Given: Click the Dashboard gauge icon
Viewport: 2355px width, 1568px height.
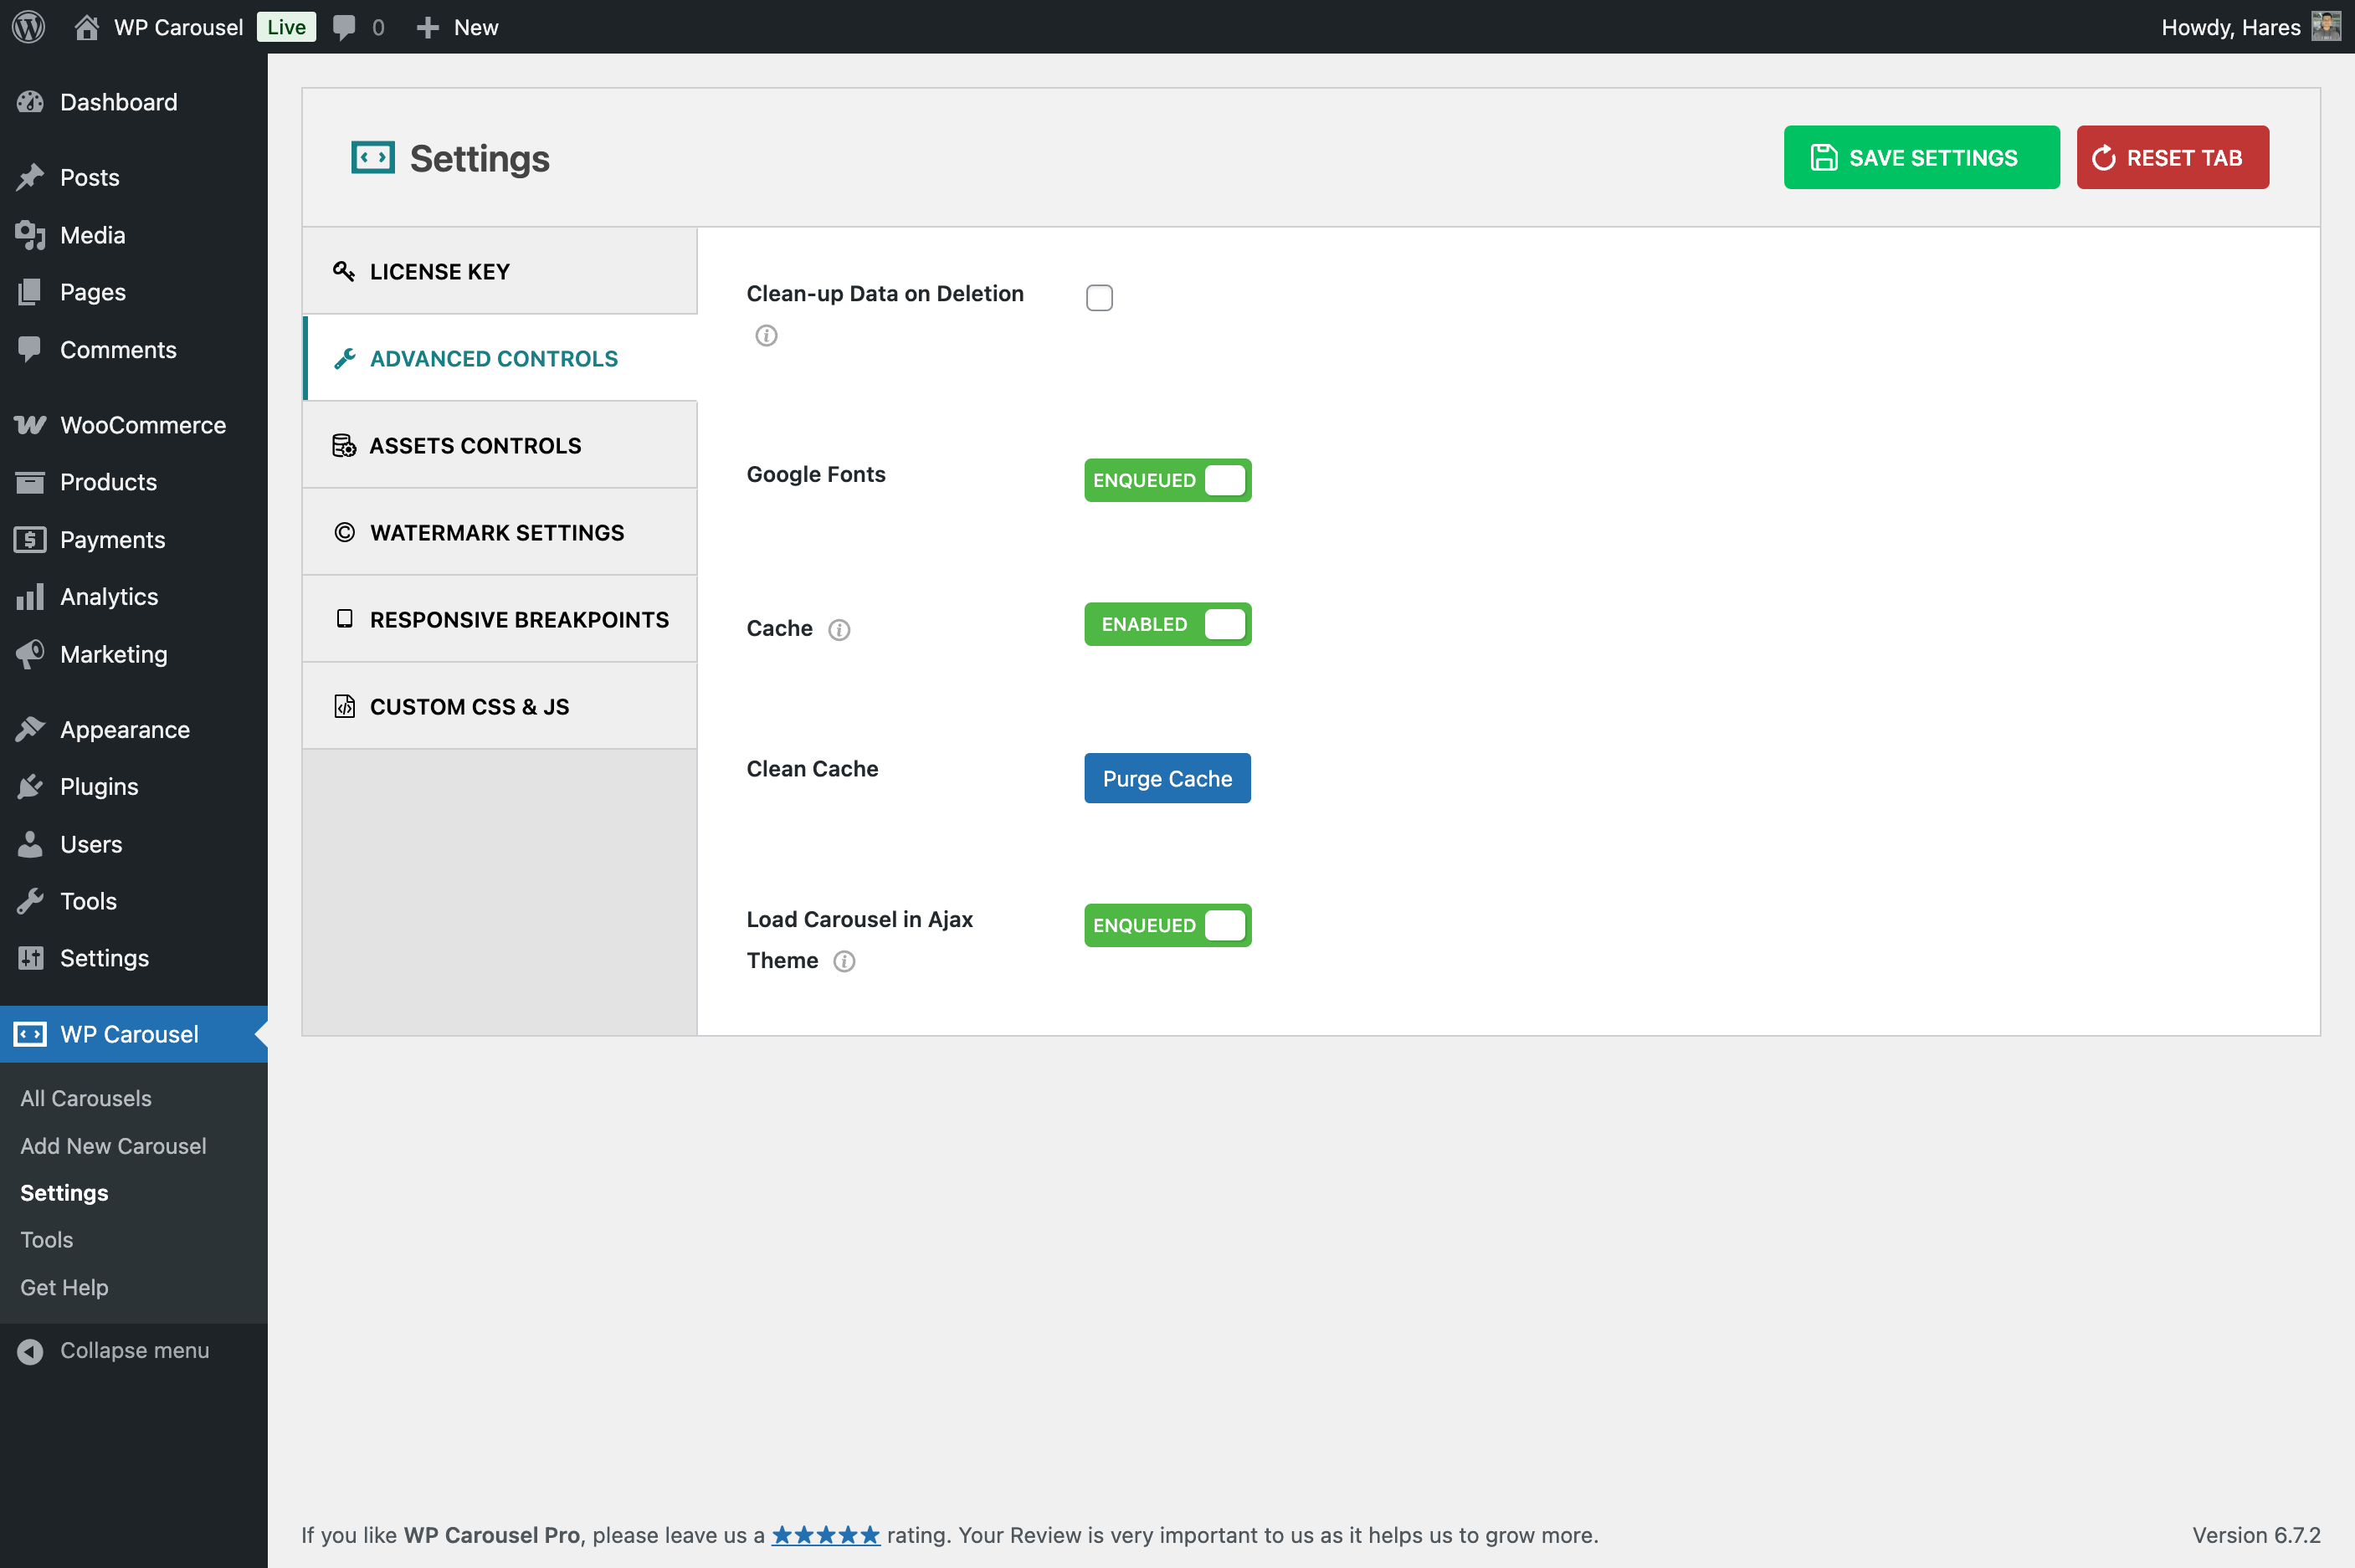Looking at the screenshot, I should click(30, 102).
